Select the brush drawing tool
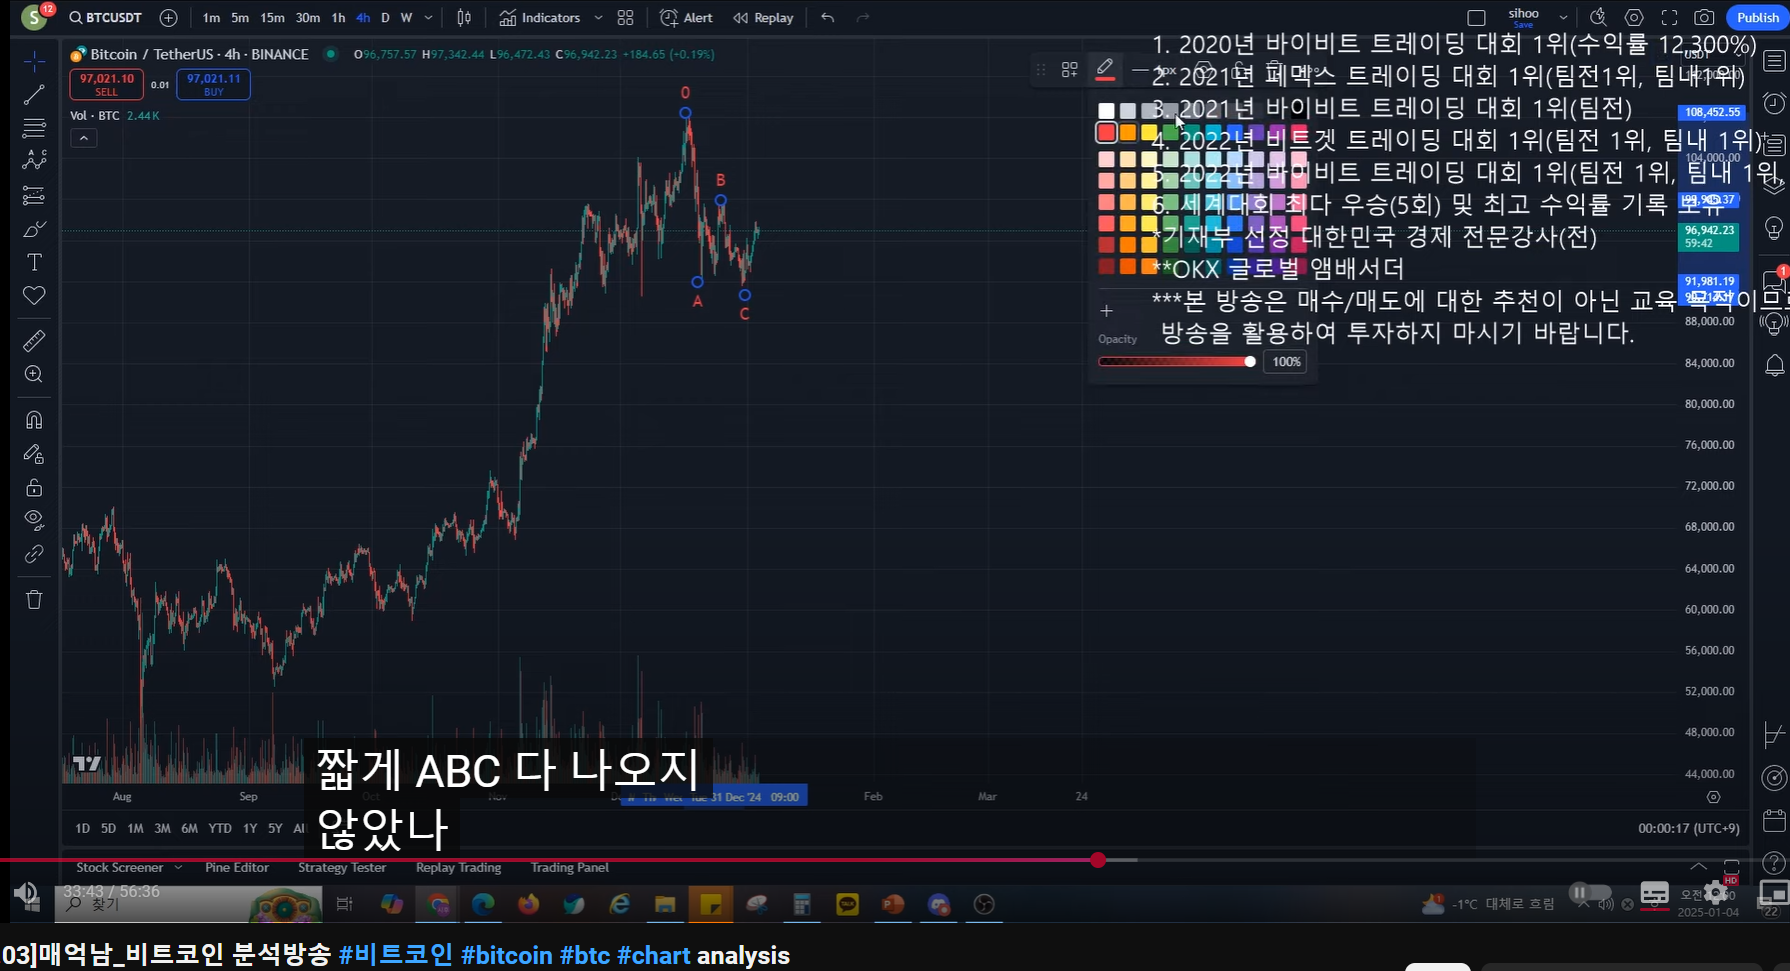Viewport: 1790px width, 971px height. click(34, 229)
